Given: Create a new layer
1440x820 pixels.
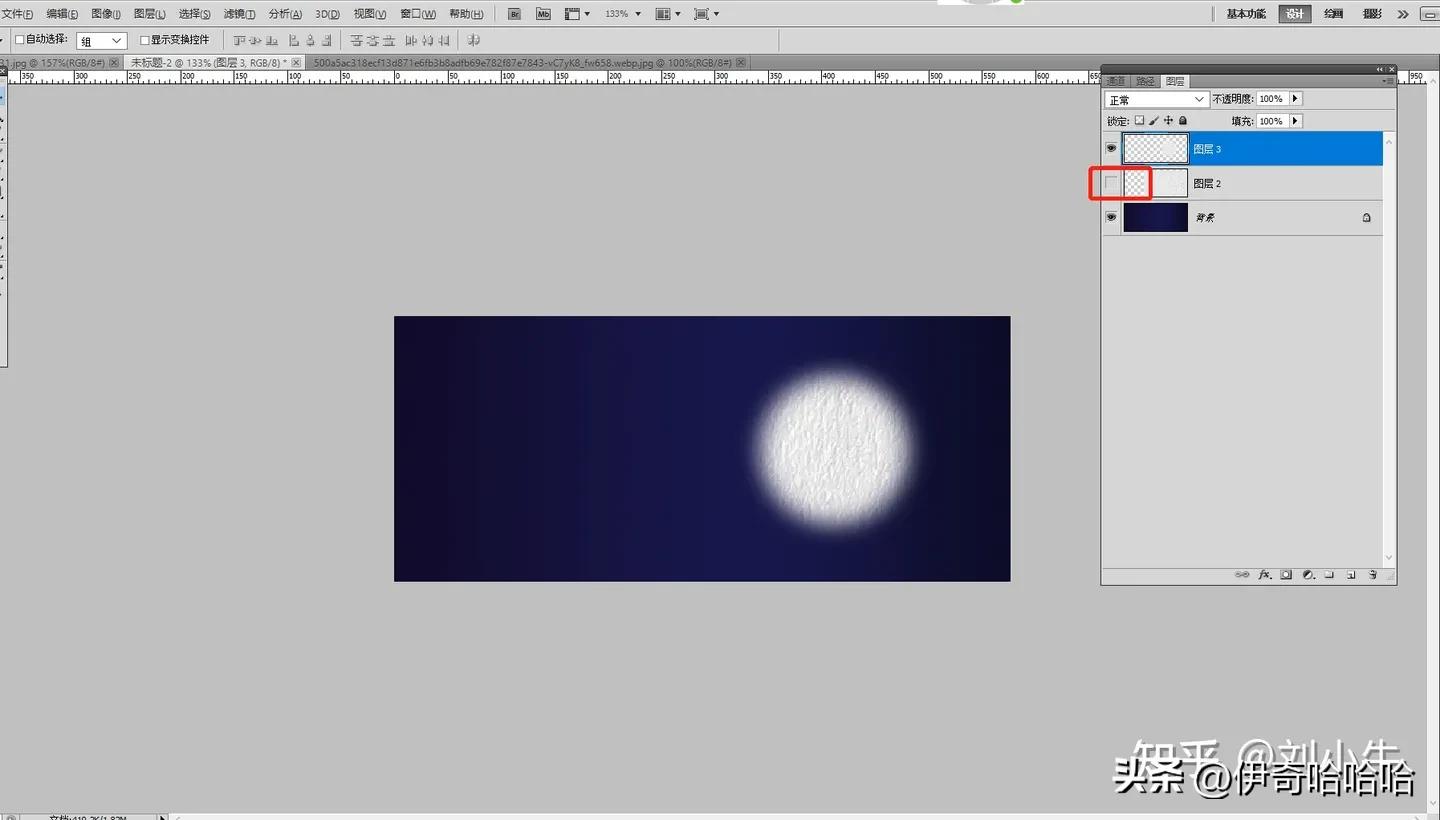Looking at the screenshot, I should tap(1351, 575).
